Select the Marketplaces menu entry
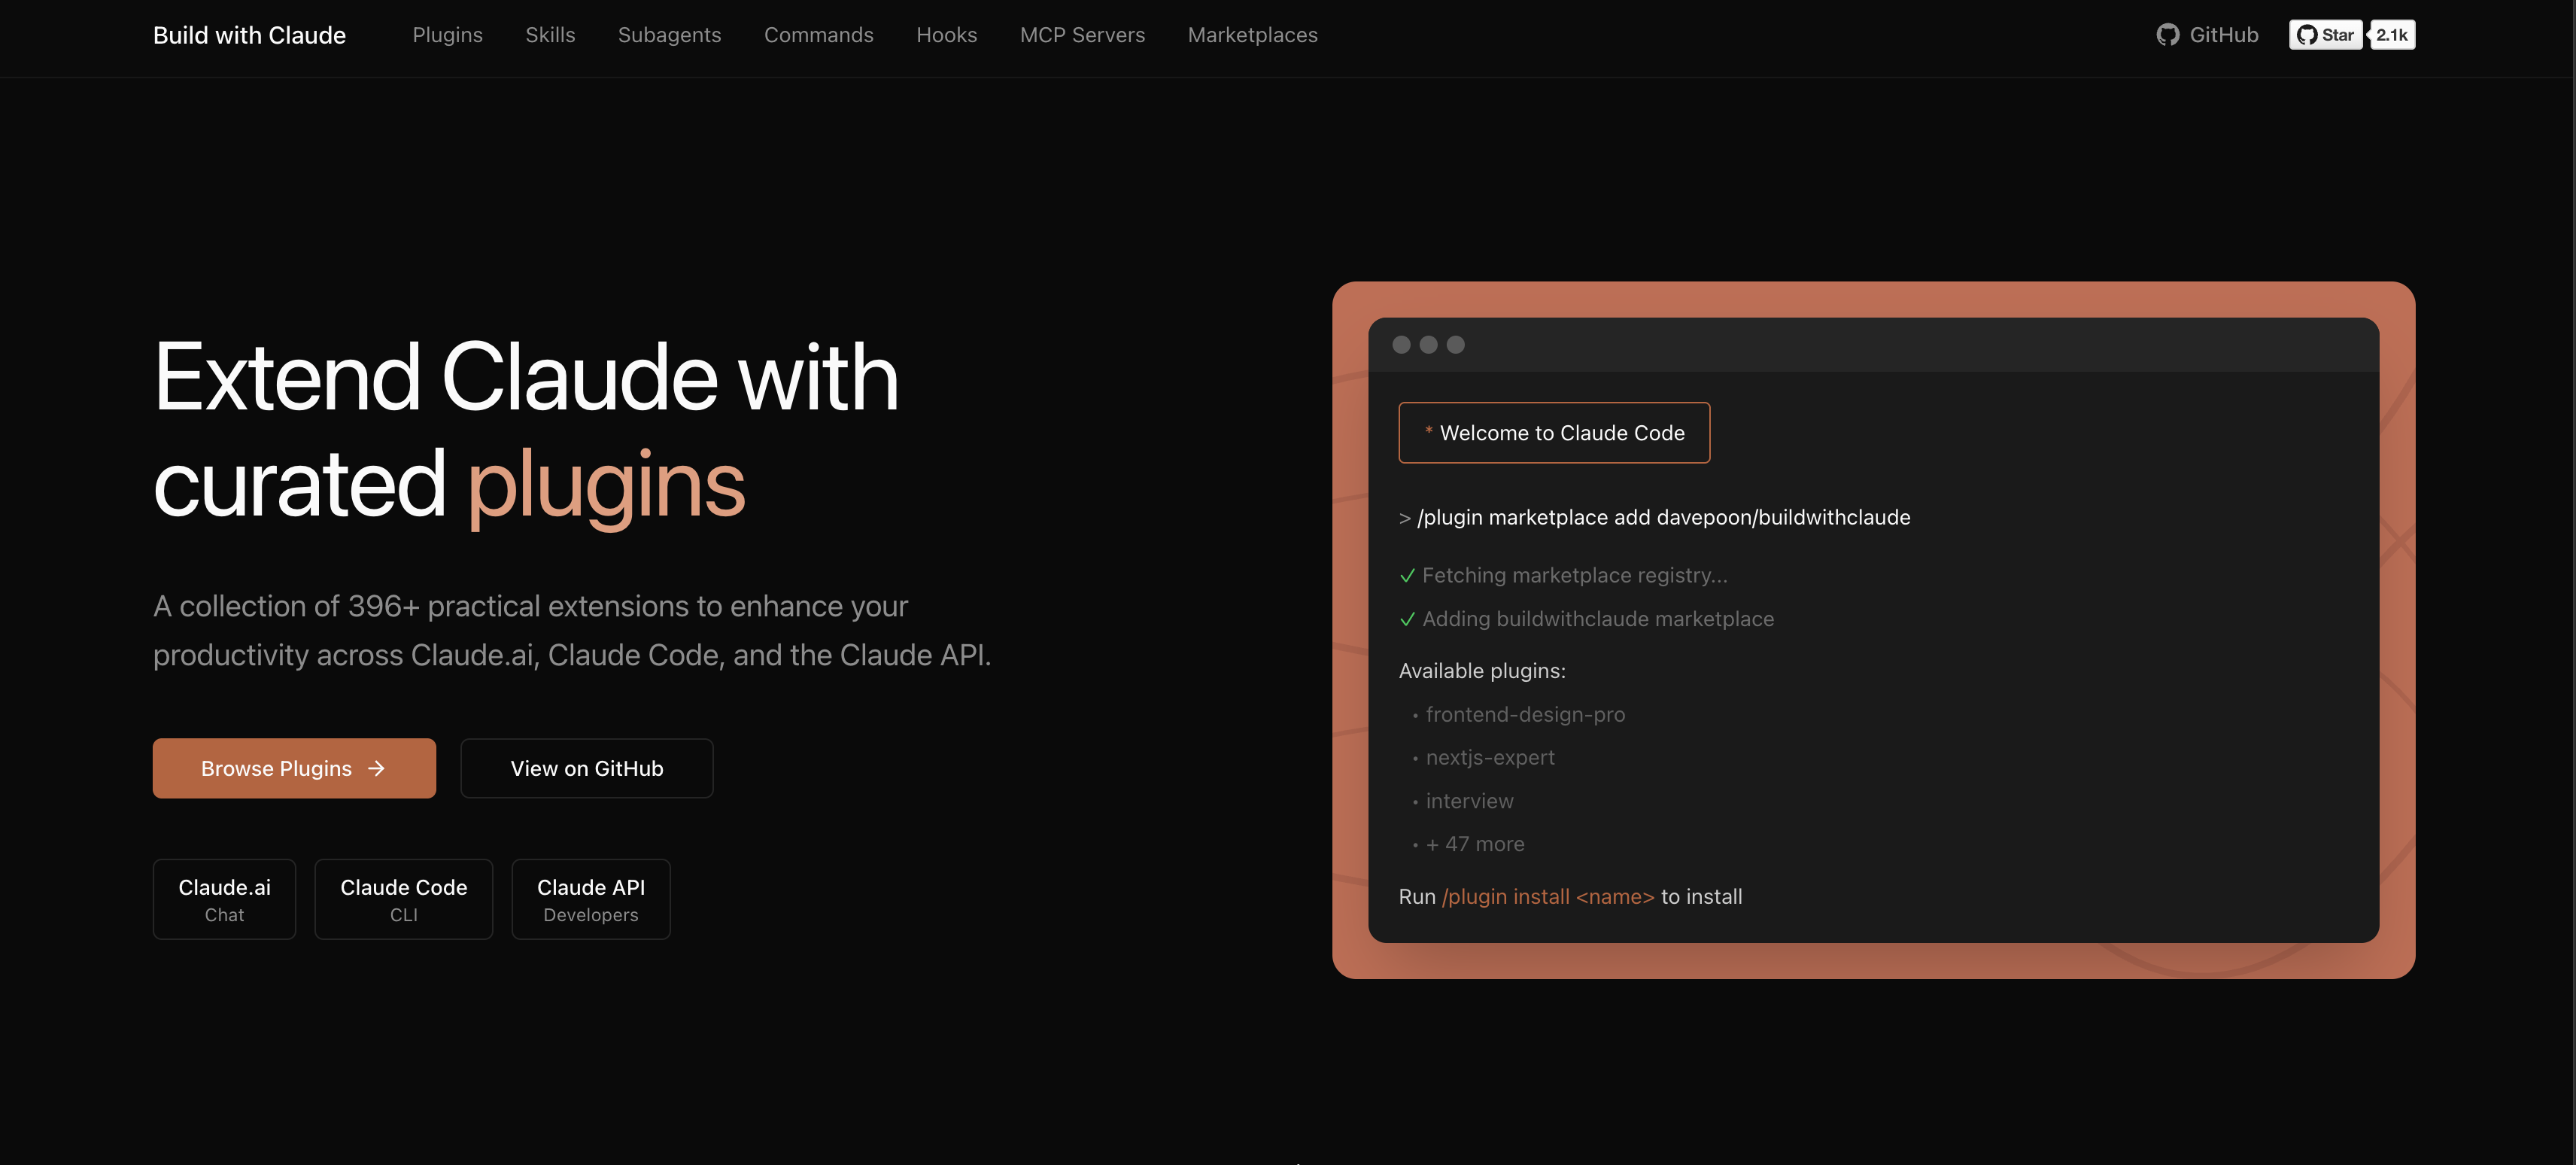The image size is (2576, 1165). click(1252, 34)
